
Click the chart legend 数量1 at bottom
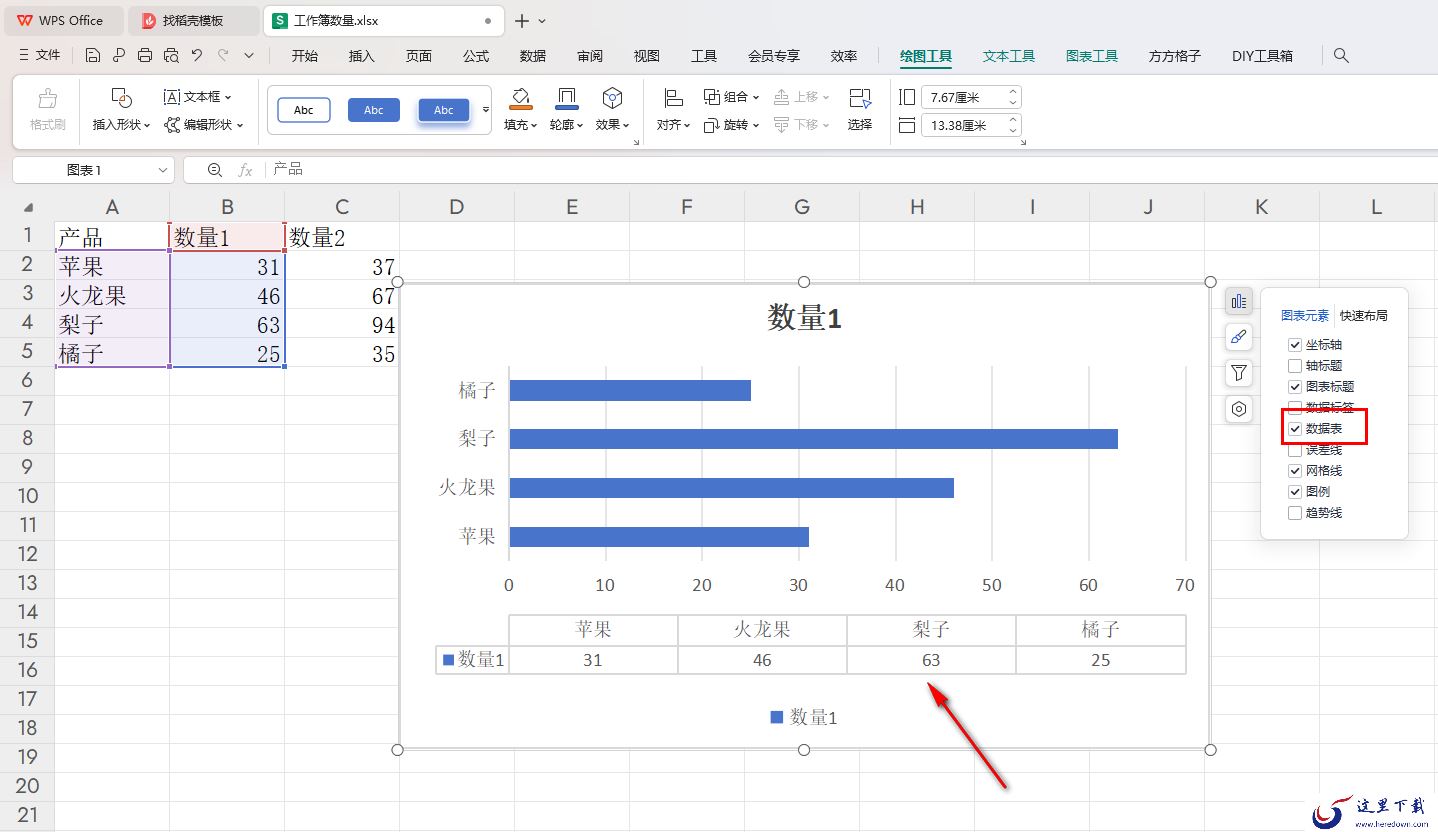804,717
